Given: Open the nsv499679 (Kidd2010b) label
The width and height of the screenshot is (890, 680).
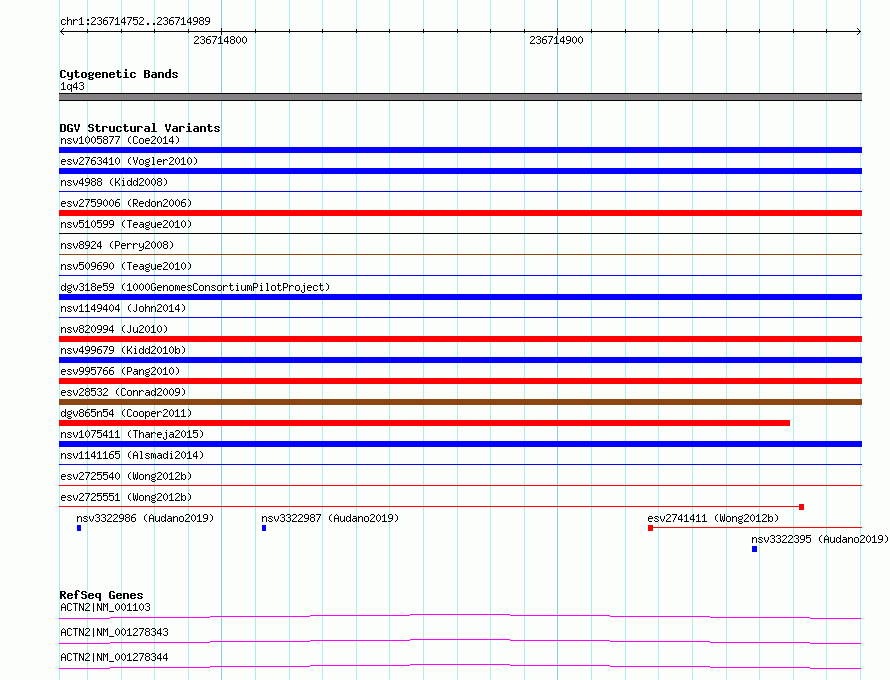Looking at the screenshot, I should click(123, 350).
